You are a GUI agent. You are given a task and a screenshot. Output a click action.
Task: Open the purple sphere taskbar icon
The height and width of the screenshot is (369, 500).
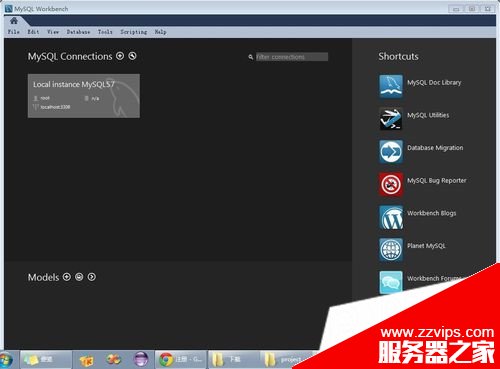tap(141, 360)
